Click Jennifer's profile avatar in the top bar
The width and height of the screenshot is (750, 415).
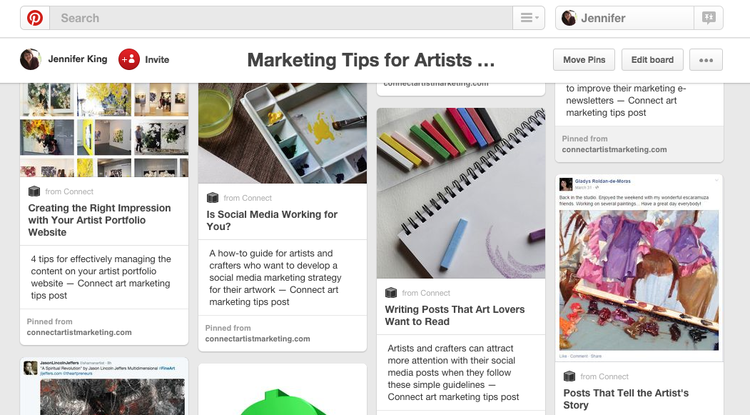[x=569, y=18]
